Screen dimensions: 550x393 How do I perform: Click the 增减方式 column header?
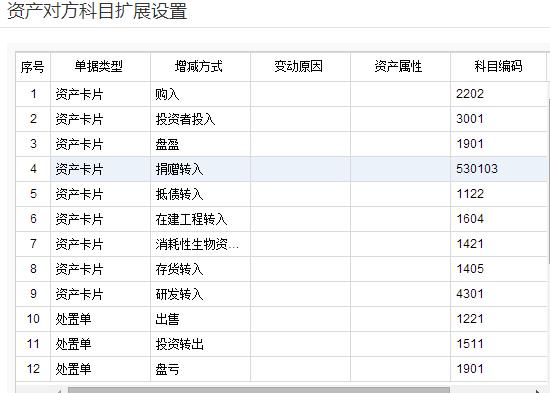tap(200, 67)
